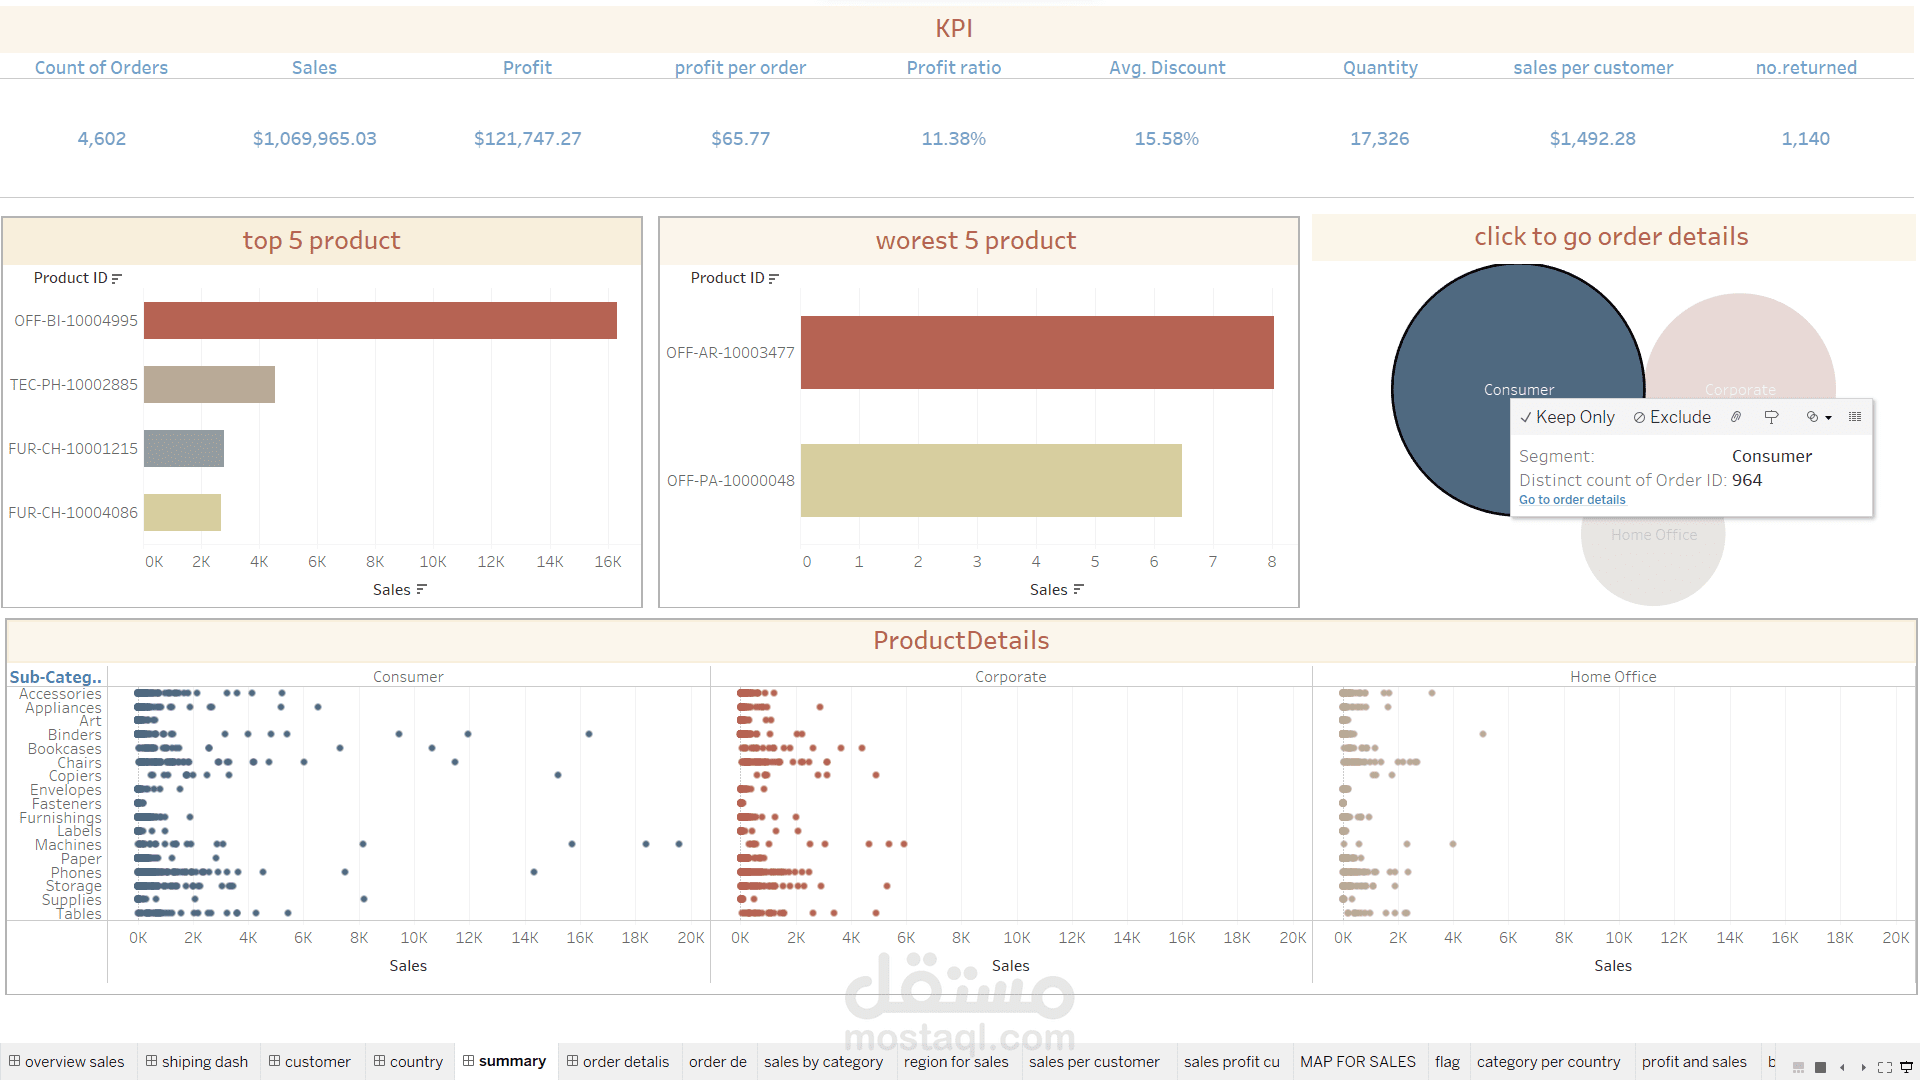The image size is (1920, 1080).
Task: Show filmstrip view icon in the status bar
Action: point(1798,1067)
